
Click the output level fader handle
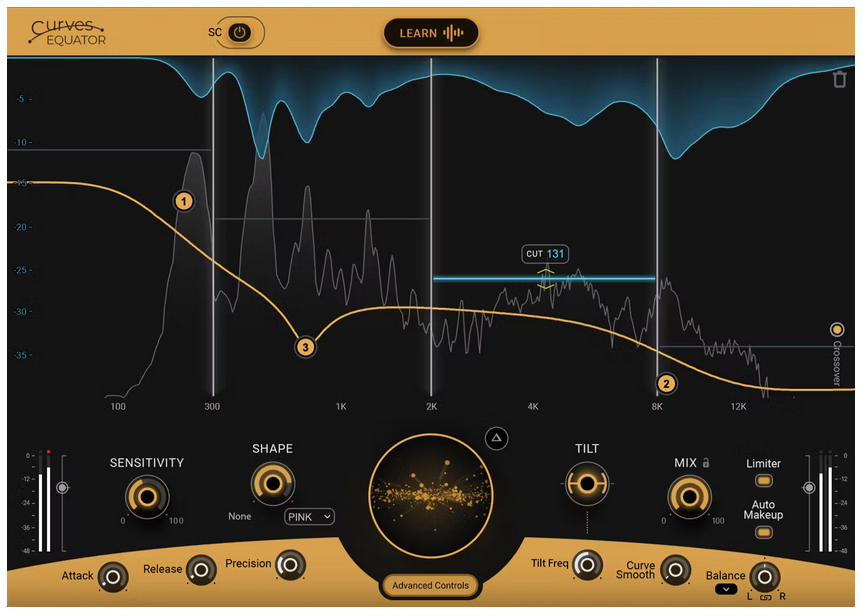tap(809, 487)
